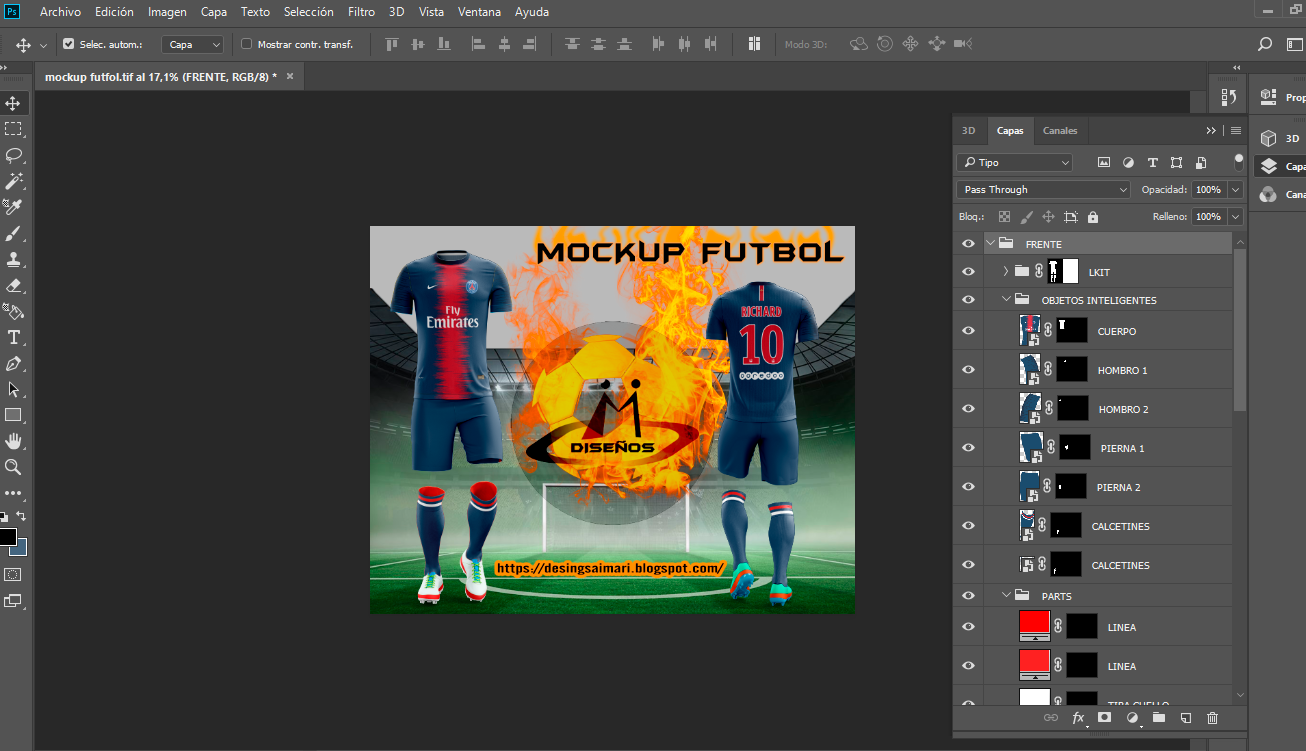Hide the CUERPO layer
The image size is (1306, 751).
tap(967, 331)
